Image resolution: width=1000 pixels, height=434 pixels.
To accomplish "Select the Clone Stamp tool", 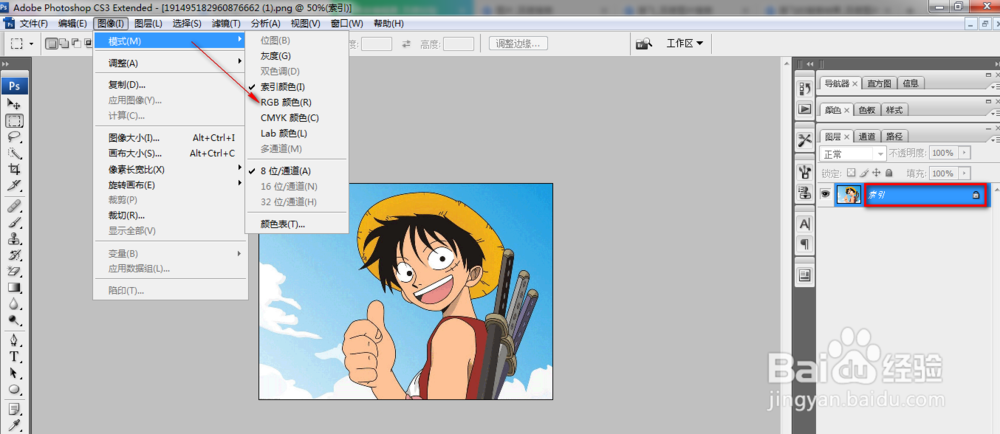I will tap(15, 239).
